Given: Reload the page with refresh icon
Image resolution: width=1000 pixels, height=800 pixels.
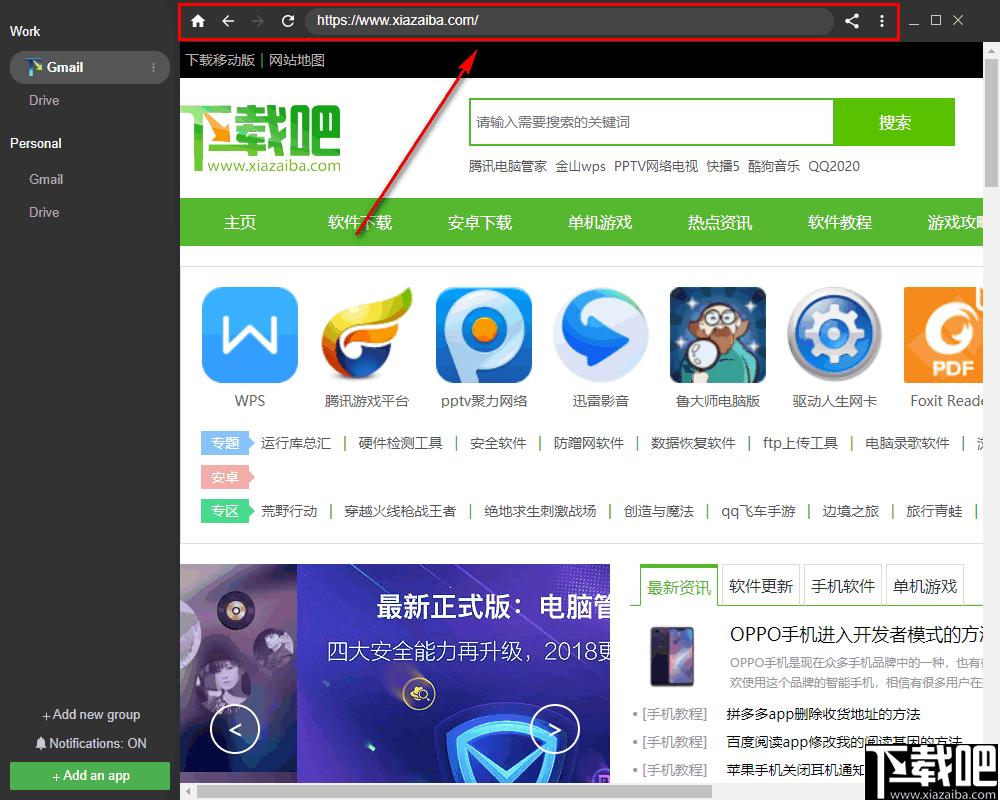Looking at the screenshot, I should (288, 21).
